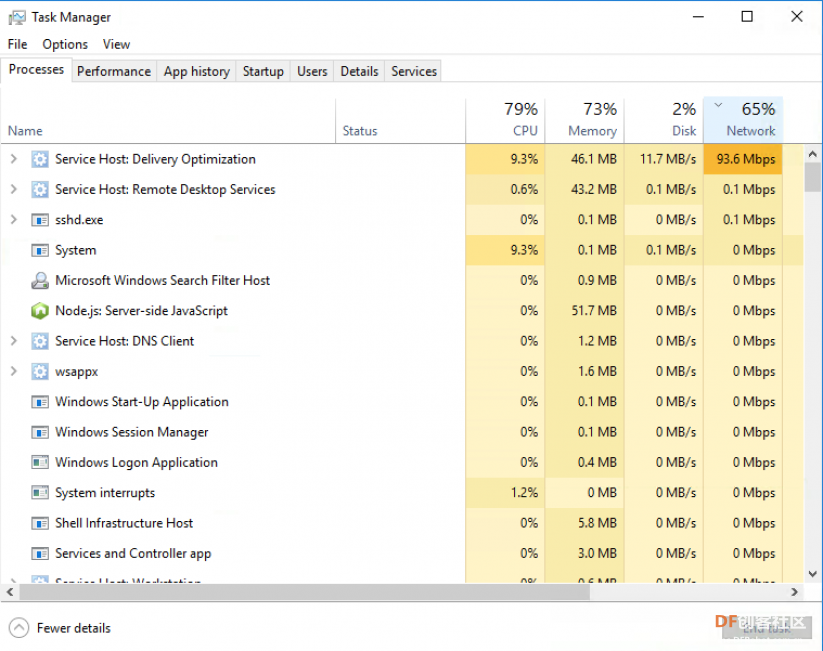Click the vertical scrollbar down arrow
The height and width of the screenshot is (651, 823).
pos(813,574)
